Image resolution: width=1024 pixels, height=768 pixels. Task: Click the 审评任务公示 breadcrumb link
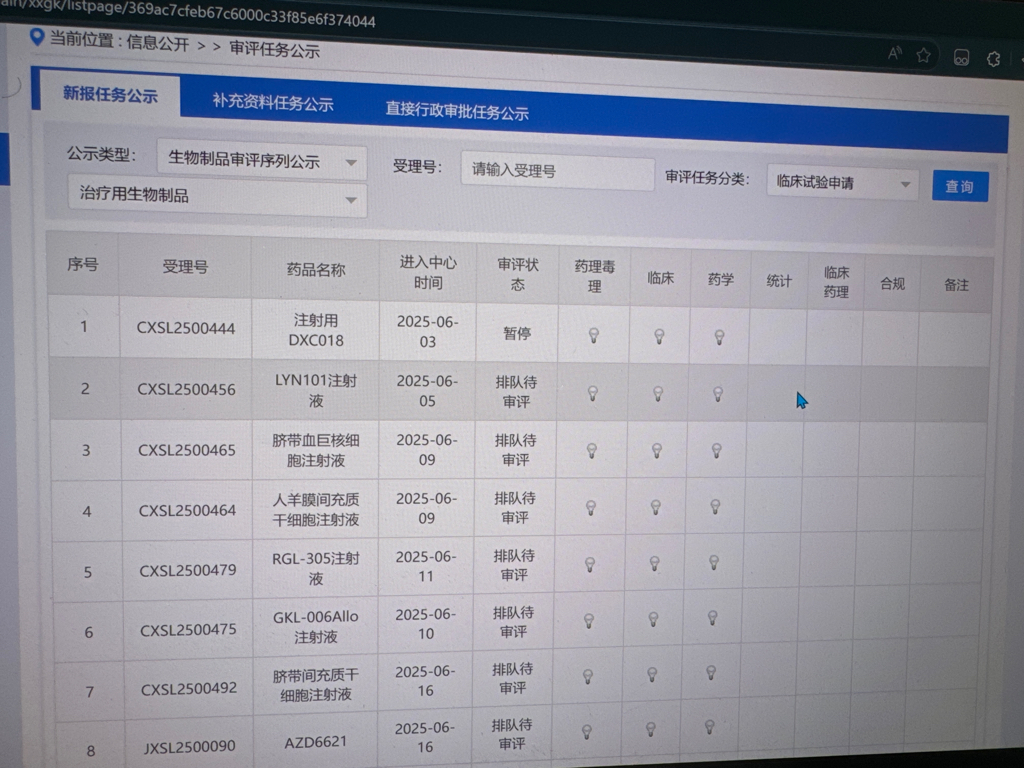(274, 50)
